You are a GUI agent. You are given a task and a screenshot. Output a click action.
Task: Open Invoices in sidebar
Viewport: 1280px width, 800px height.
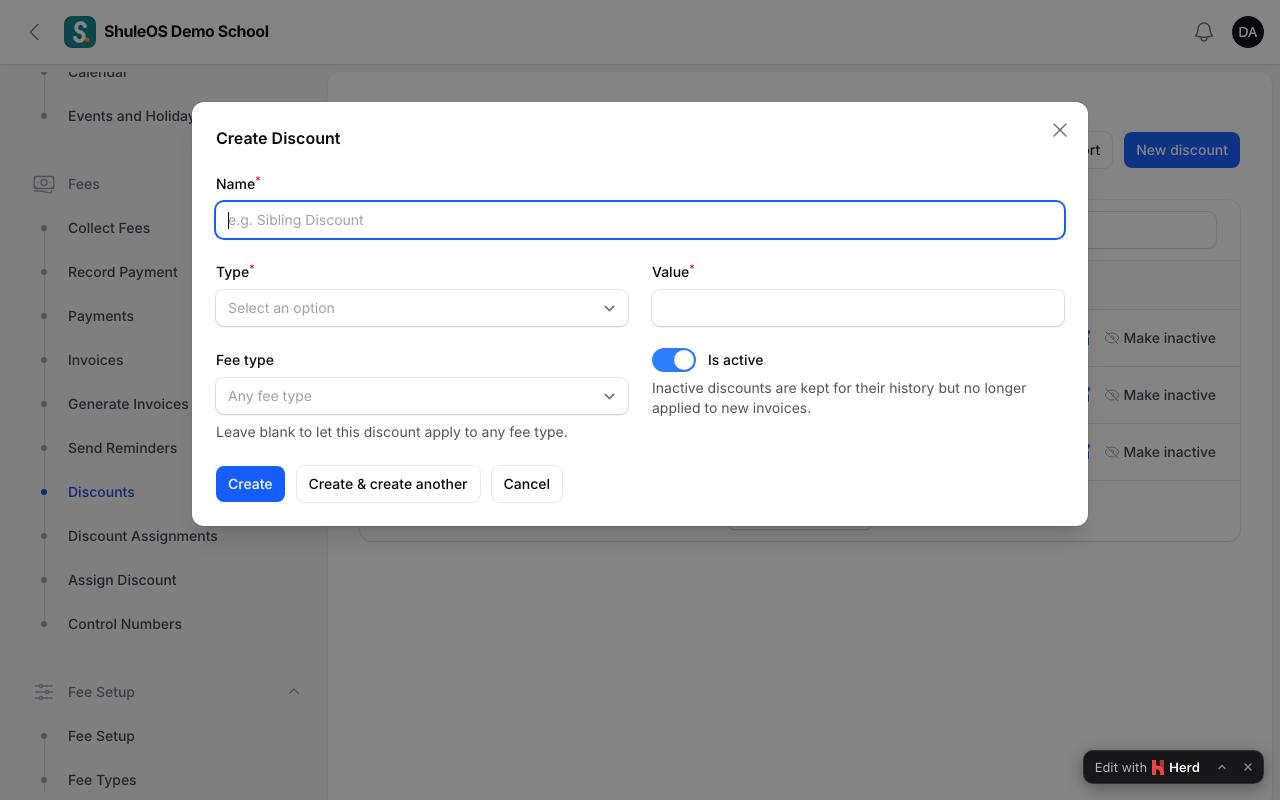pyautogui.click(x=96, y=360)
